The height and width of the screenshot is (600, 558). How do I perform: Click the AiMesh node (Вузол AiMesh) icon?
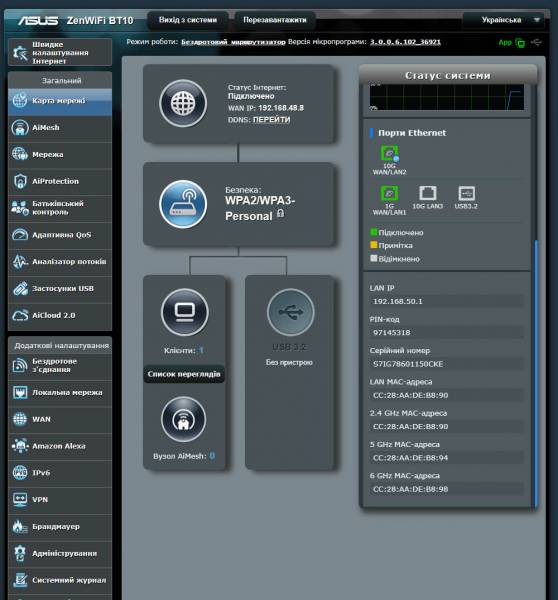coord(184,419)
